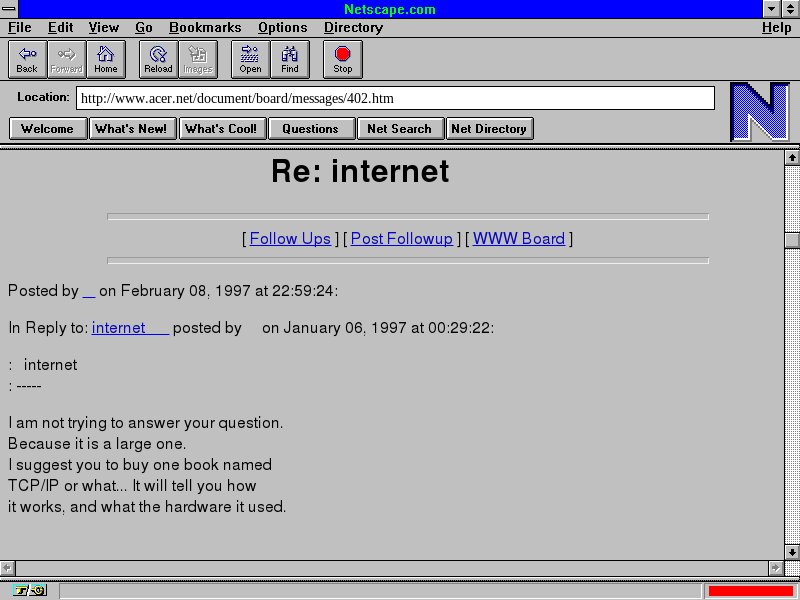Click the 'Because it is a large one.' line
This screenshot has width=800, height=600.
97,444
